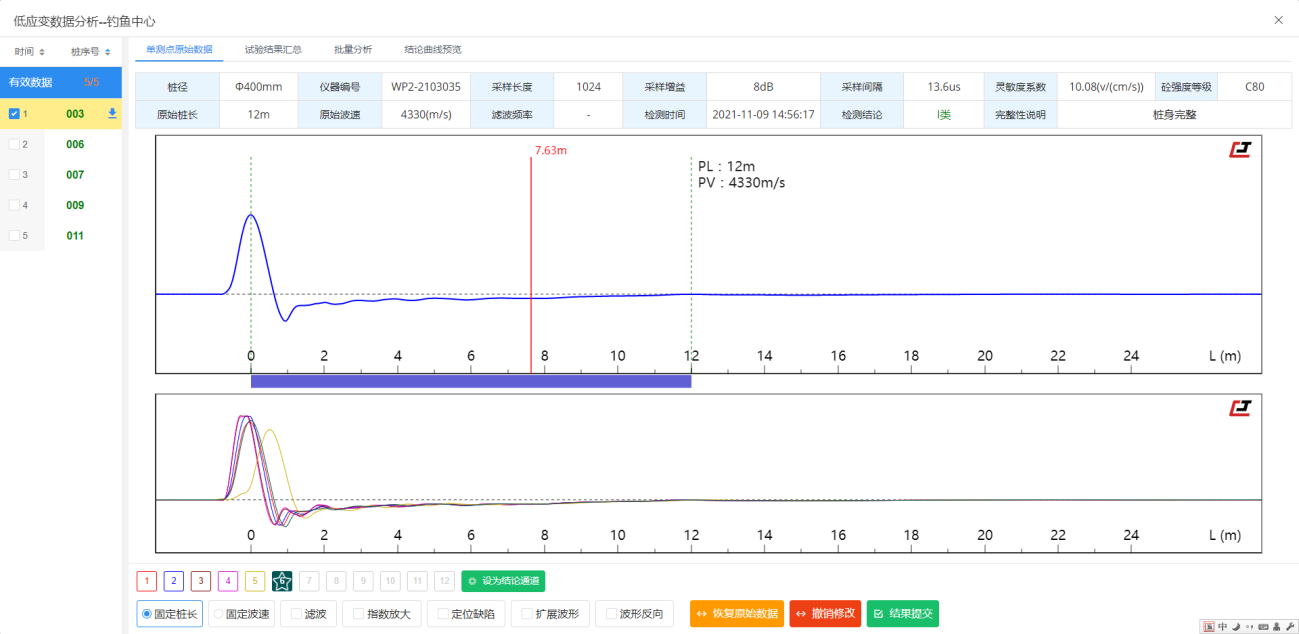
Task: Enable the 波形反向 checkbox
Action: click(x=634, y=614)
